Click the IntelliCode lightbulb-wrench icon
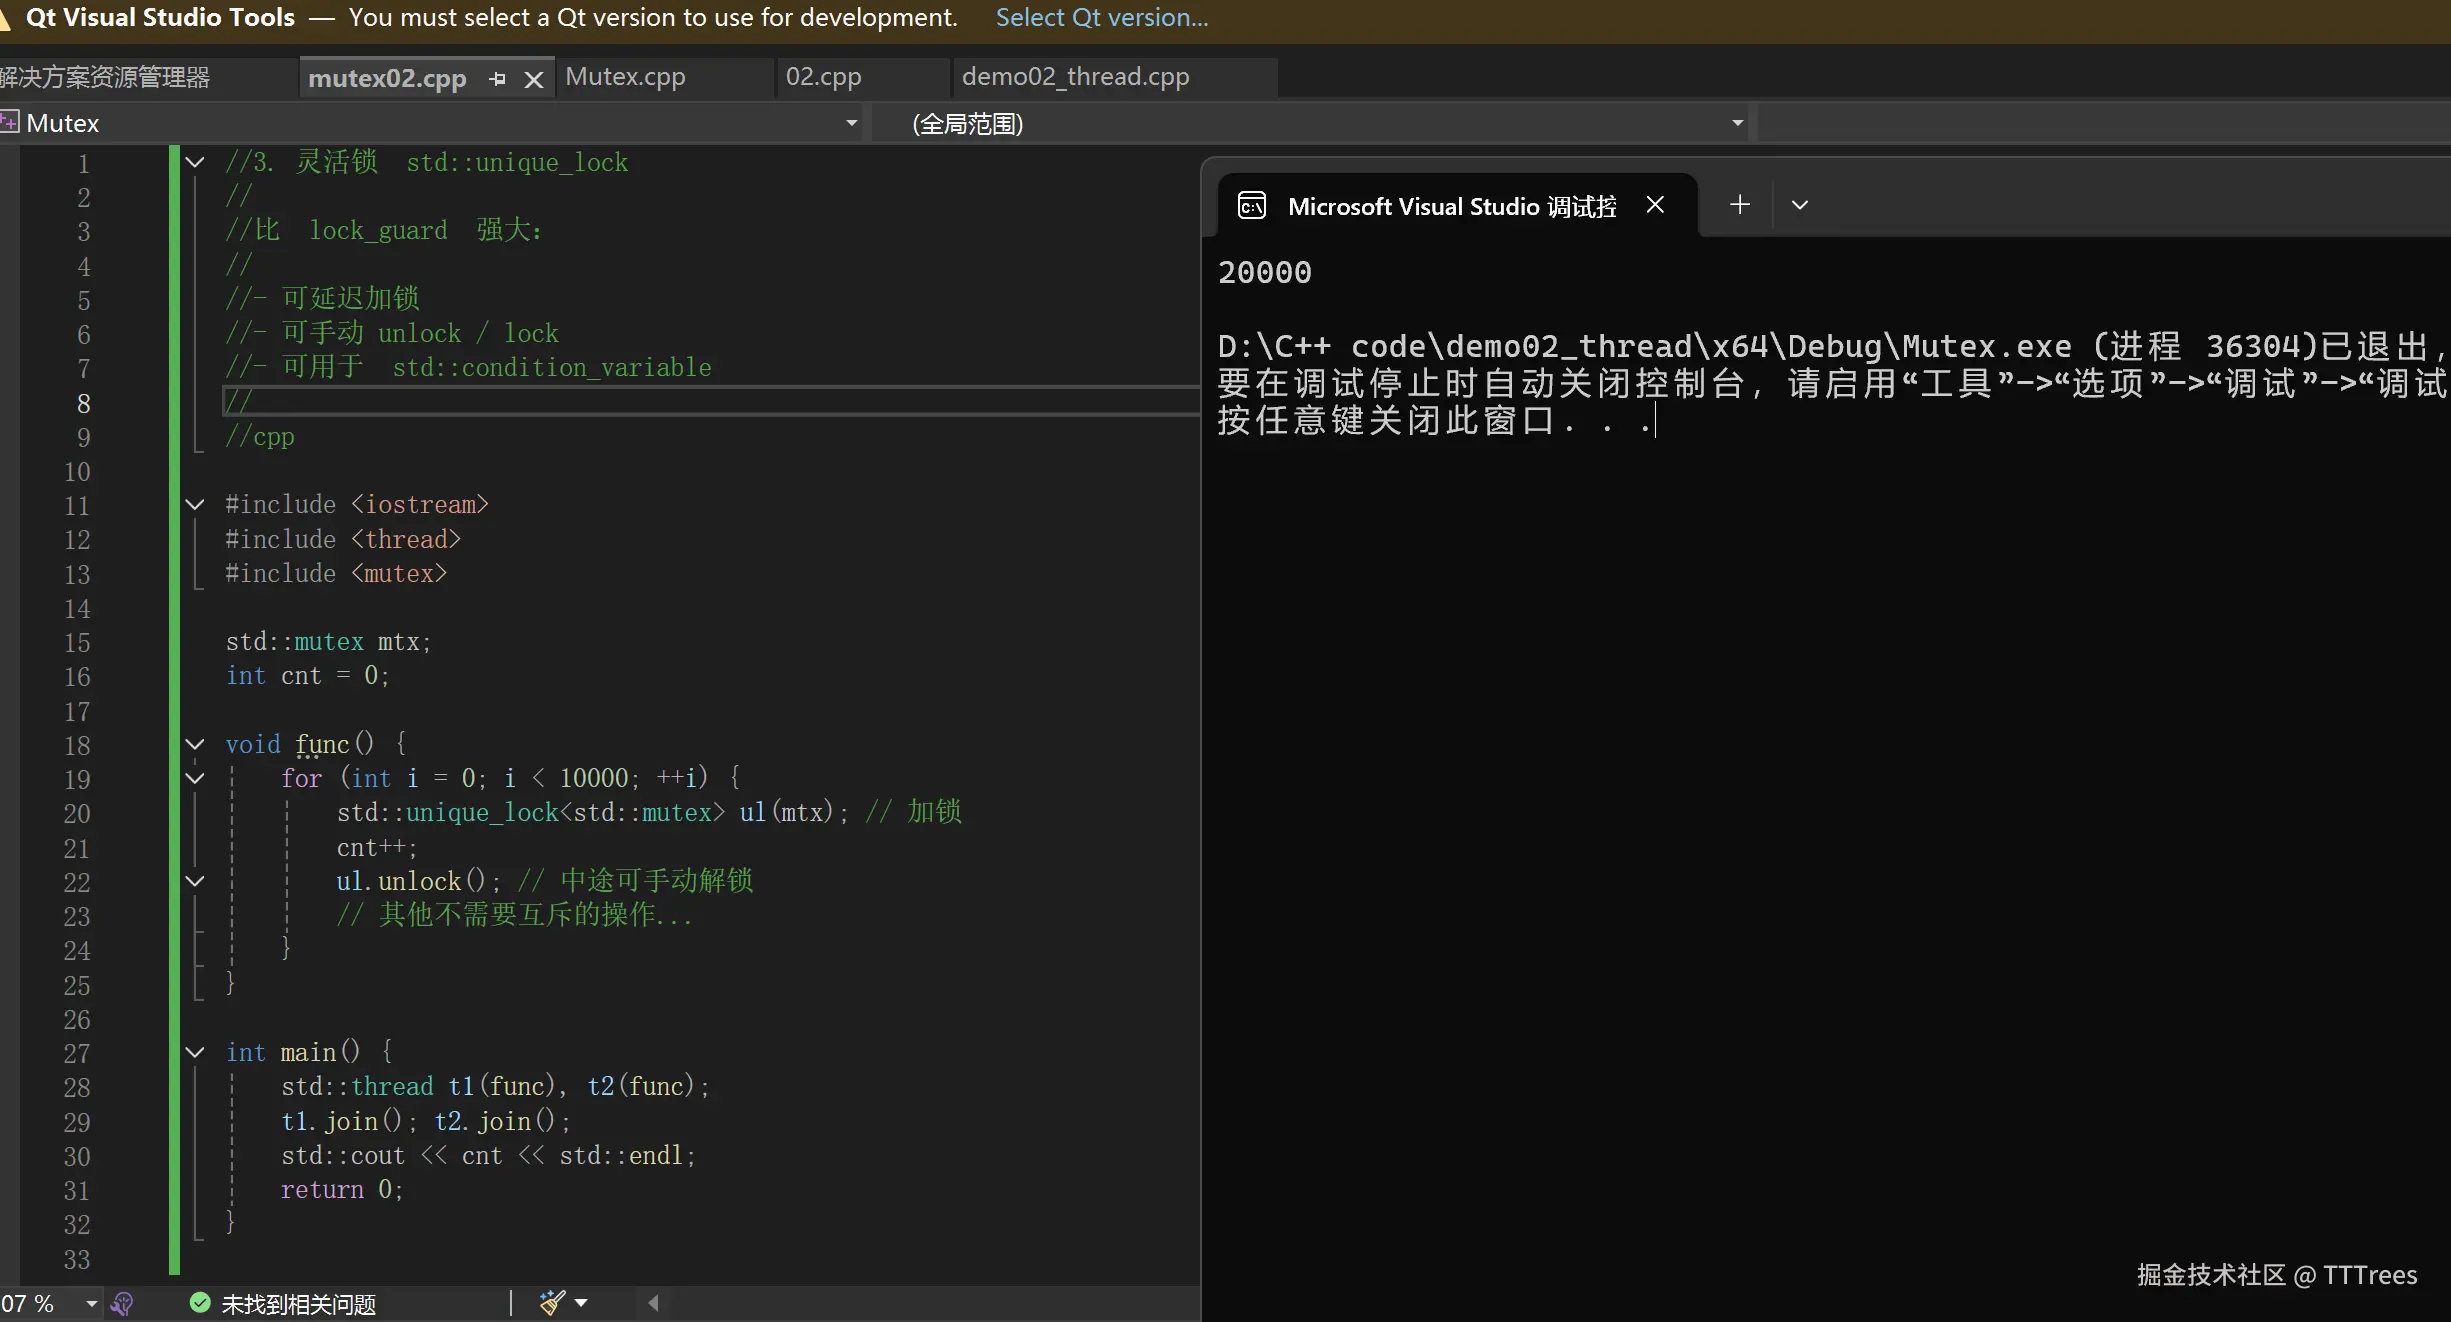This screenshot has width=2451, height=1322. pos(122,1303)
